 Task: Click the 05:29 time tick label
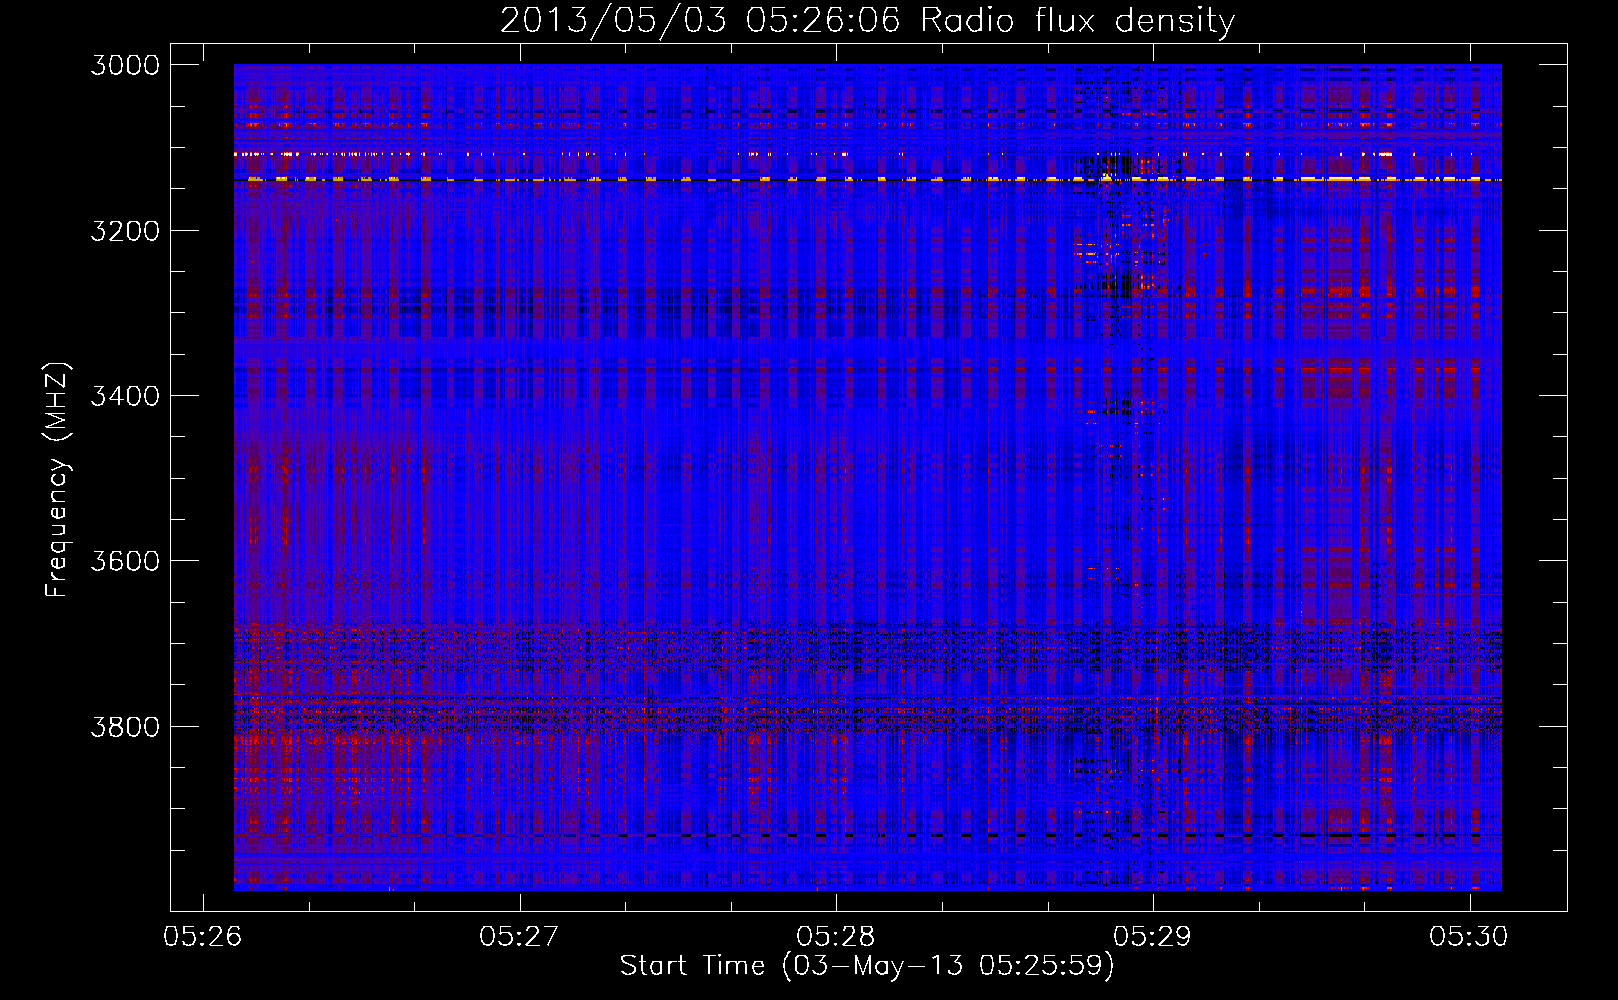pos(1153,937)
